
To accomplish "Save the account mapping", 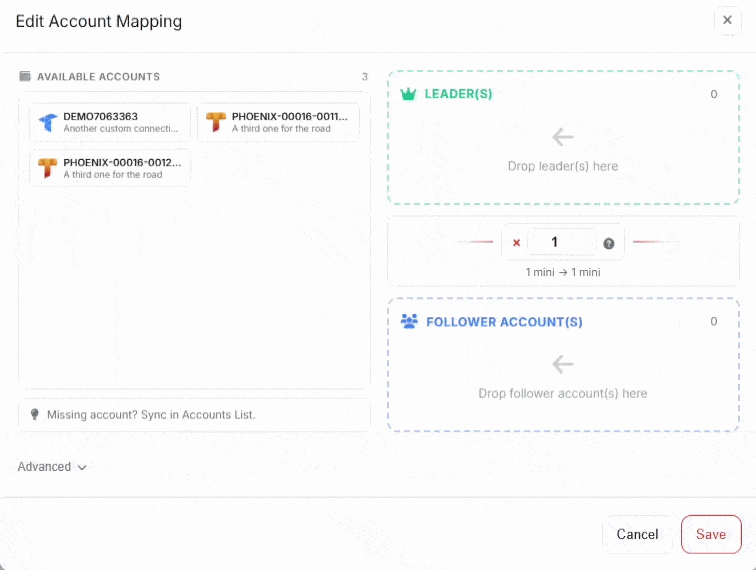I will coord(711,534).
